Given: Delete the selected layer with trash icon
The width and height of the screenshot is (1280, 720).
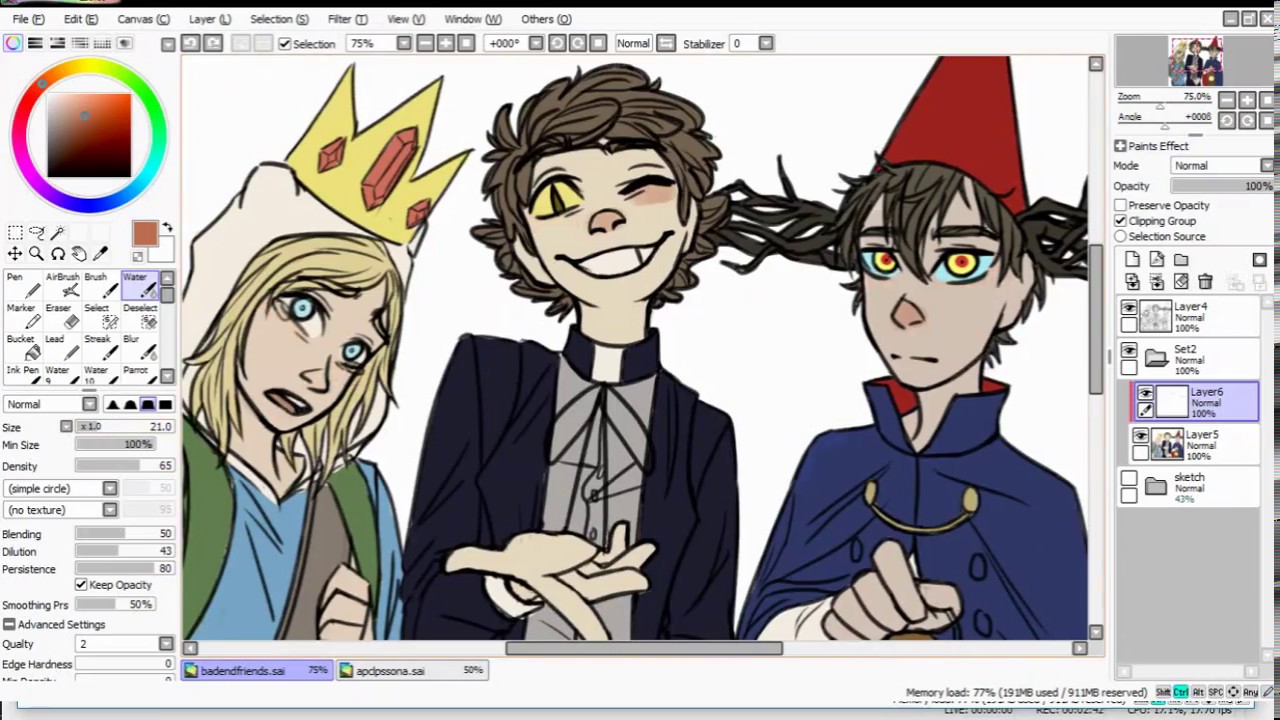Looking at the screenshot, I should (1205, 283).
